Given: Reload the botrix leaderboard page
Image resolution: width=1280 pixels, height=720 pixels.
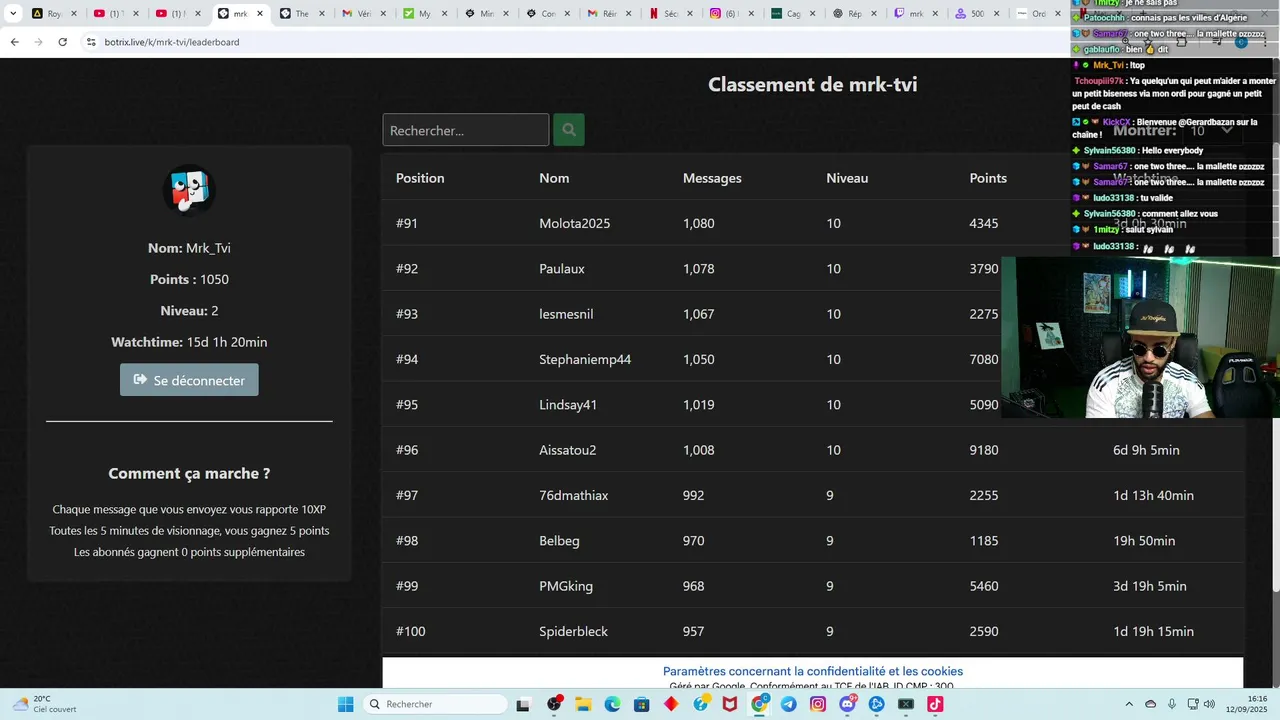Looking at the screenshot, I should (x=62, y=42).
